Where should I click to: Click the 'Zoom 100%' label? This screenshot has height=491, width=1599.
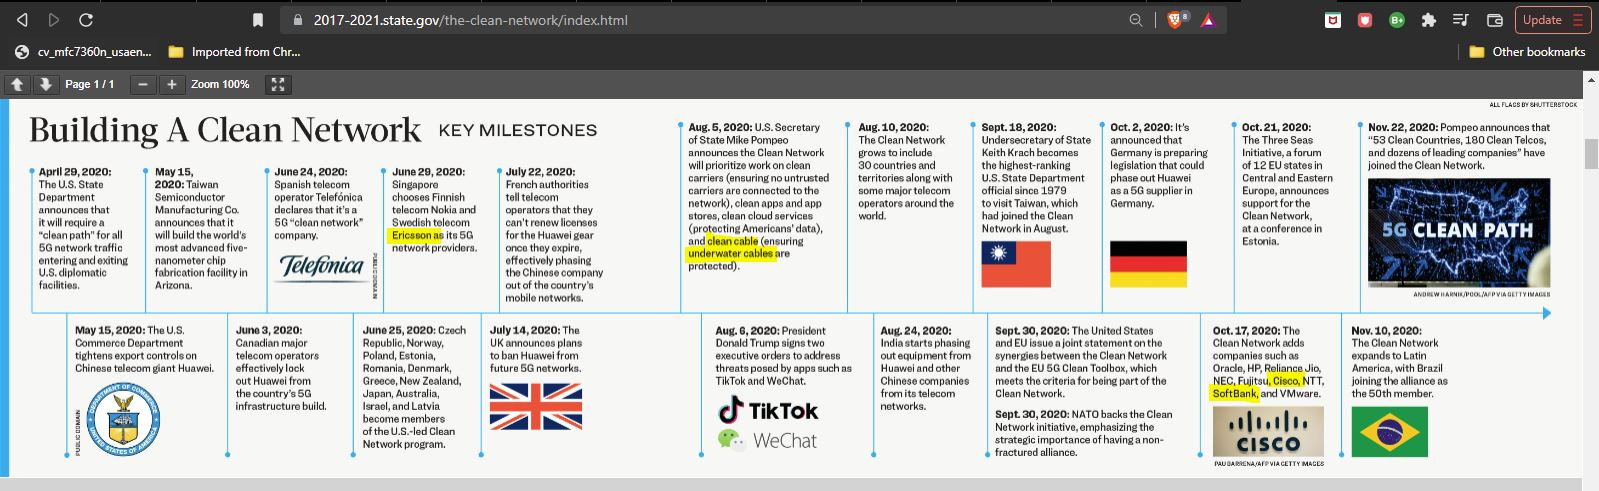pyautogui.click(x=220, y=85)
